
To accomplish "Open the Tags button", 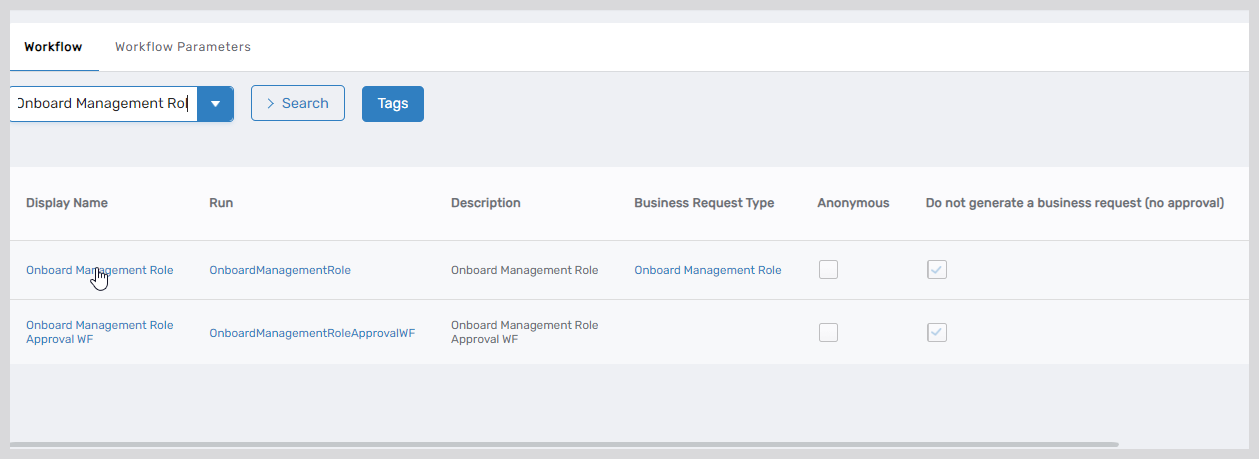I will pos(393,103).
